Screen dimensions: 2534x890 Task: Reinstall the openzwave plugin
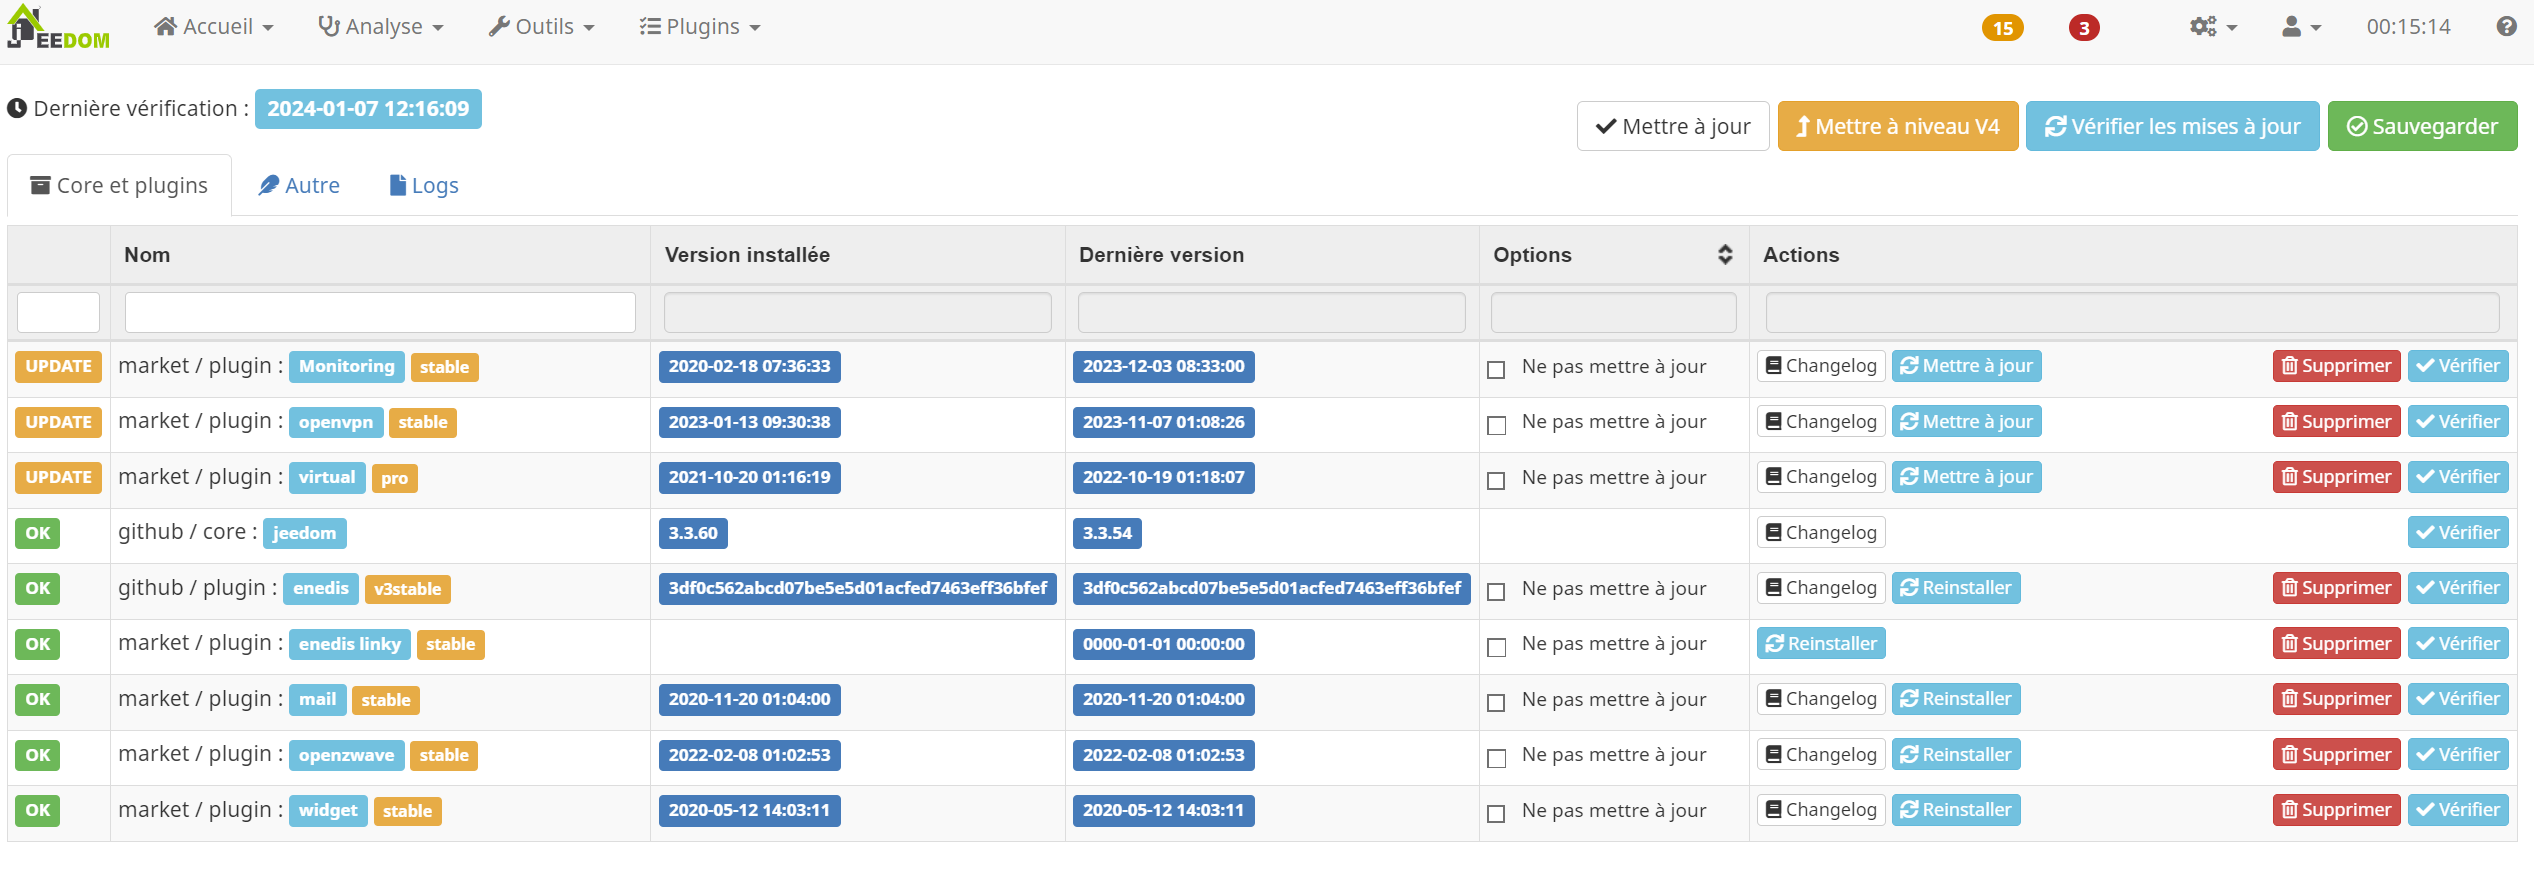(1956, 754)
